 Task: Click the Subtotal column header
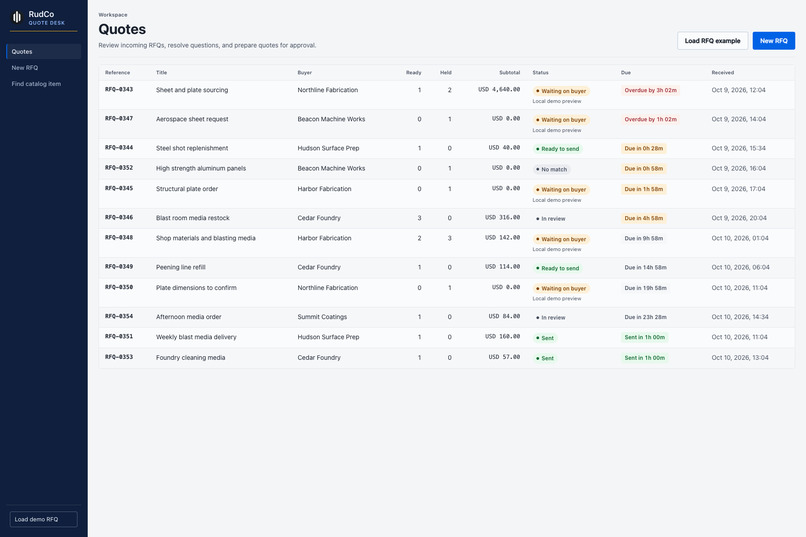[509, 72]
